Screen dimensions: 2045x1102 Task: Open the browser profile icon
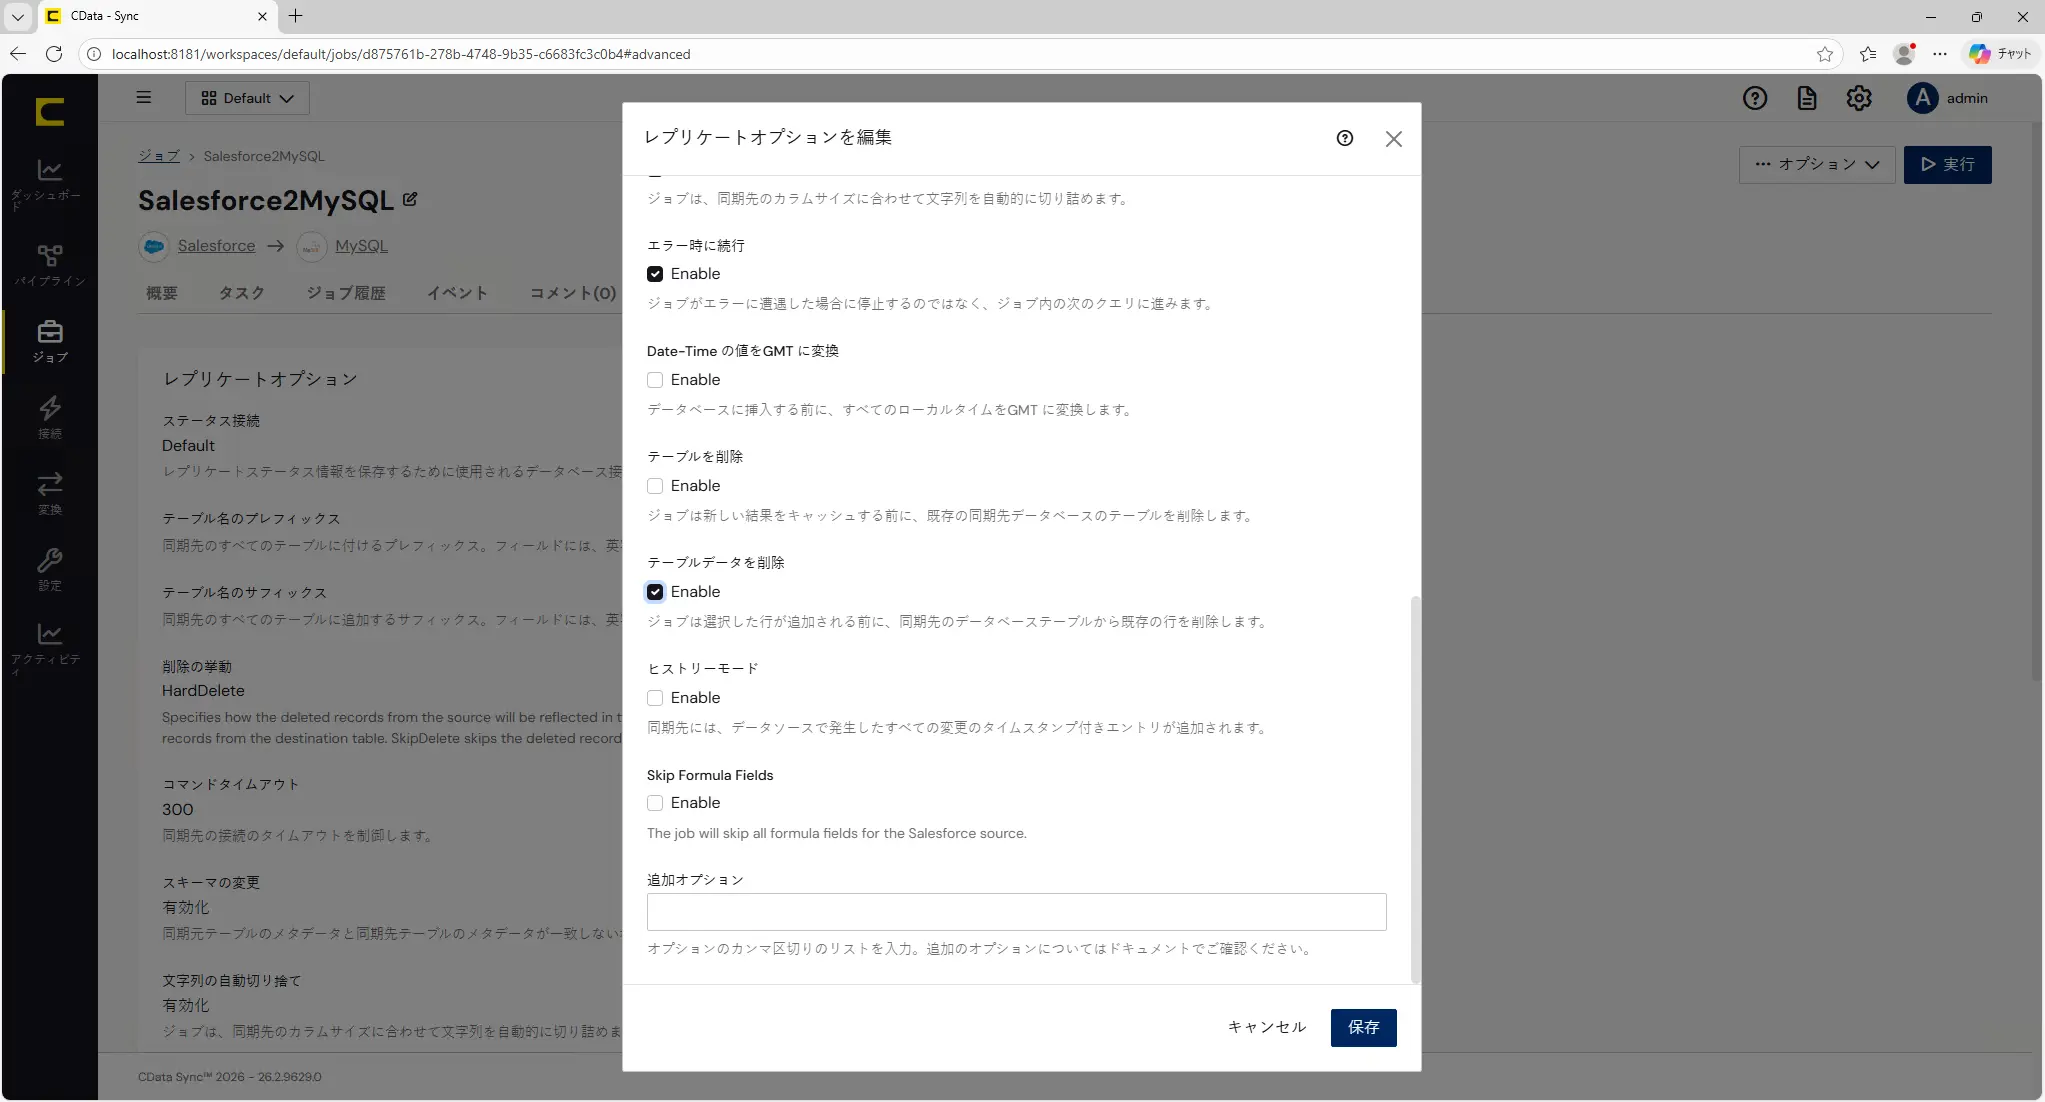click(1904, 54)
